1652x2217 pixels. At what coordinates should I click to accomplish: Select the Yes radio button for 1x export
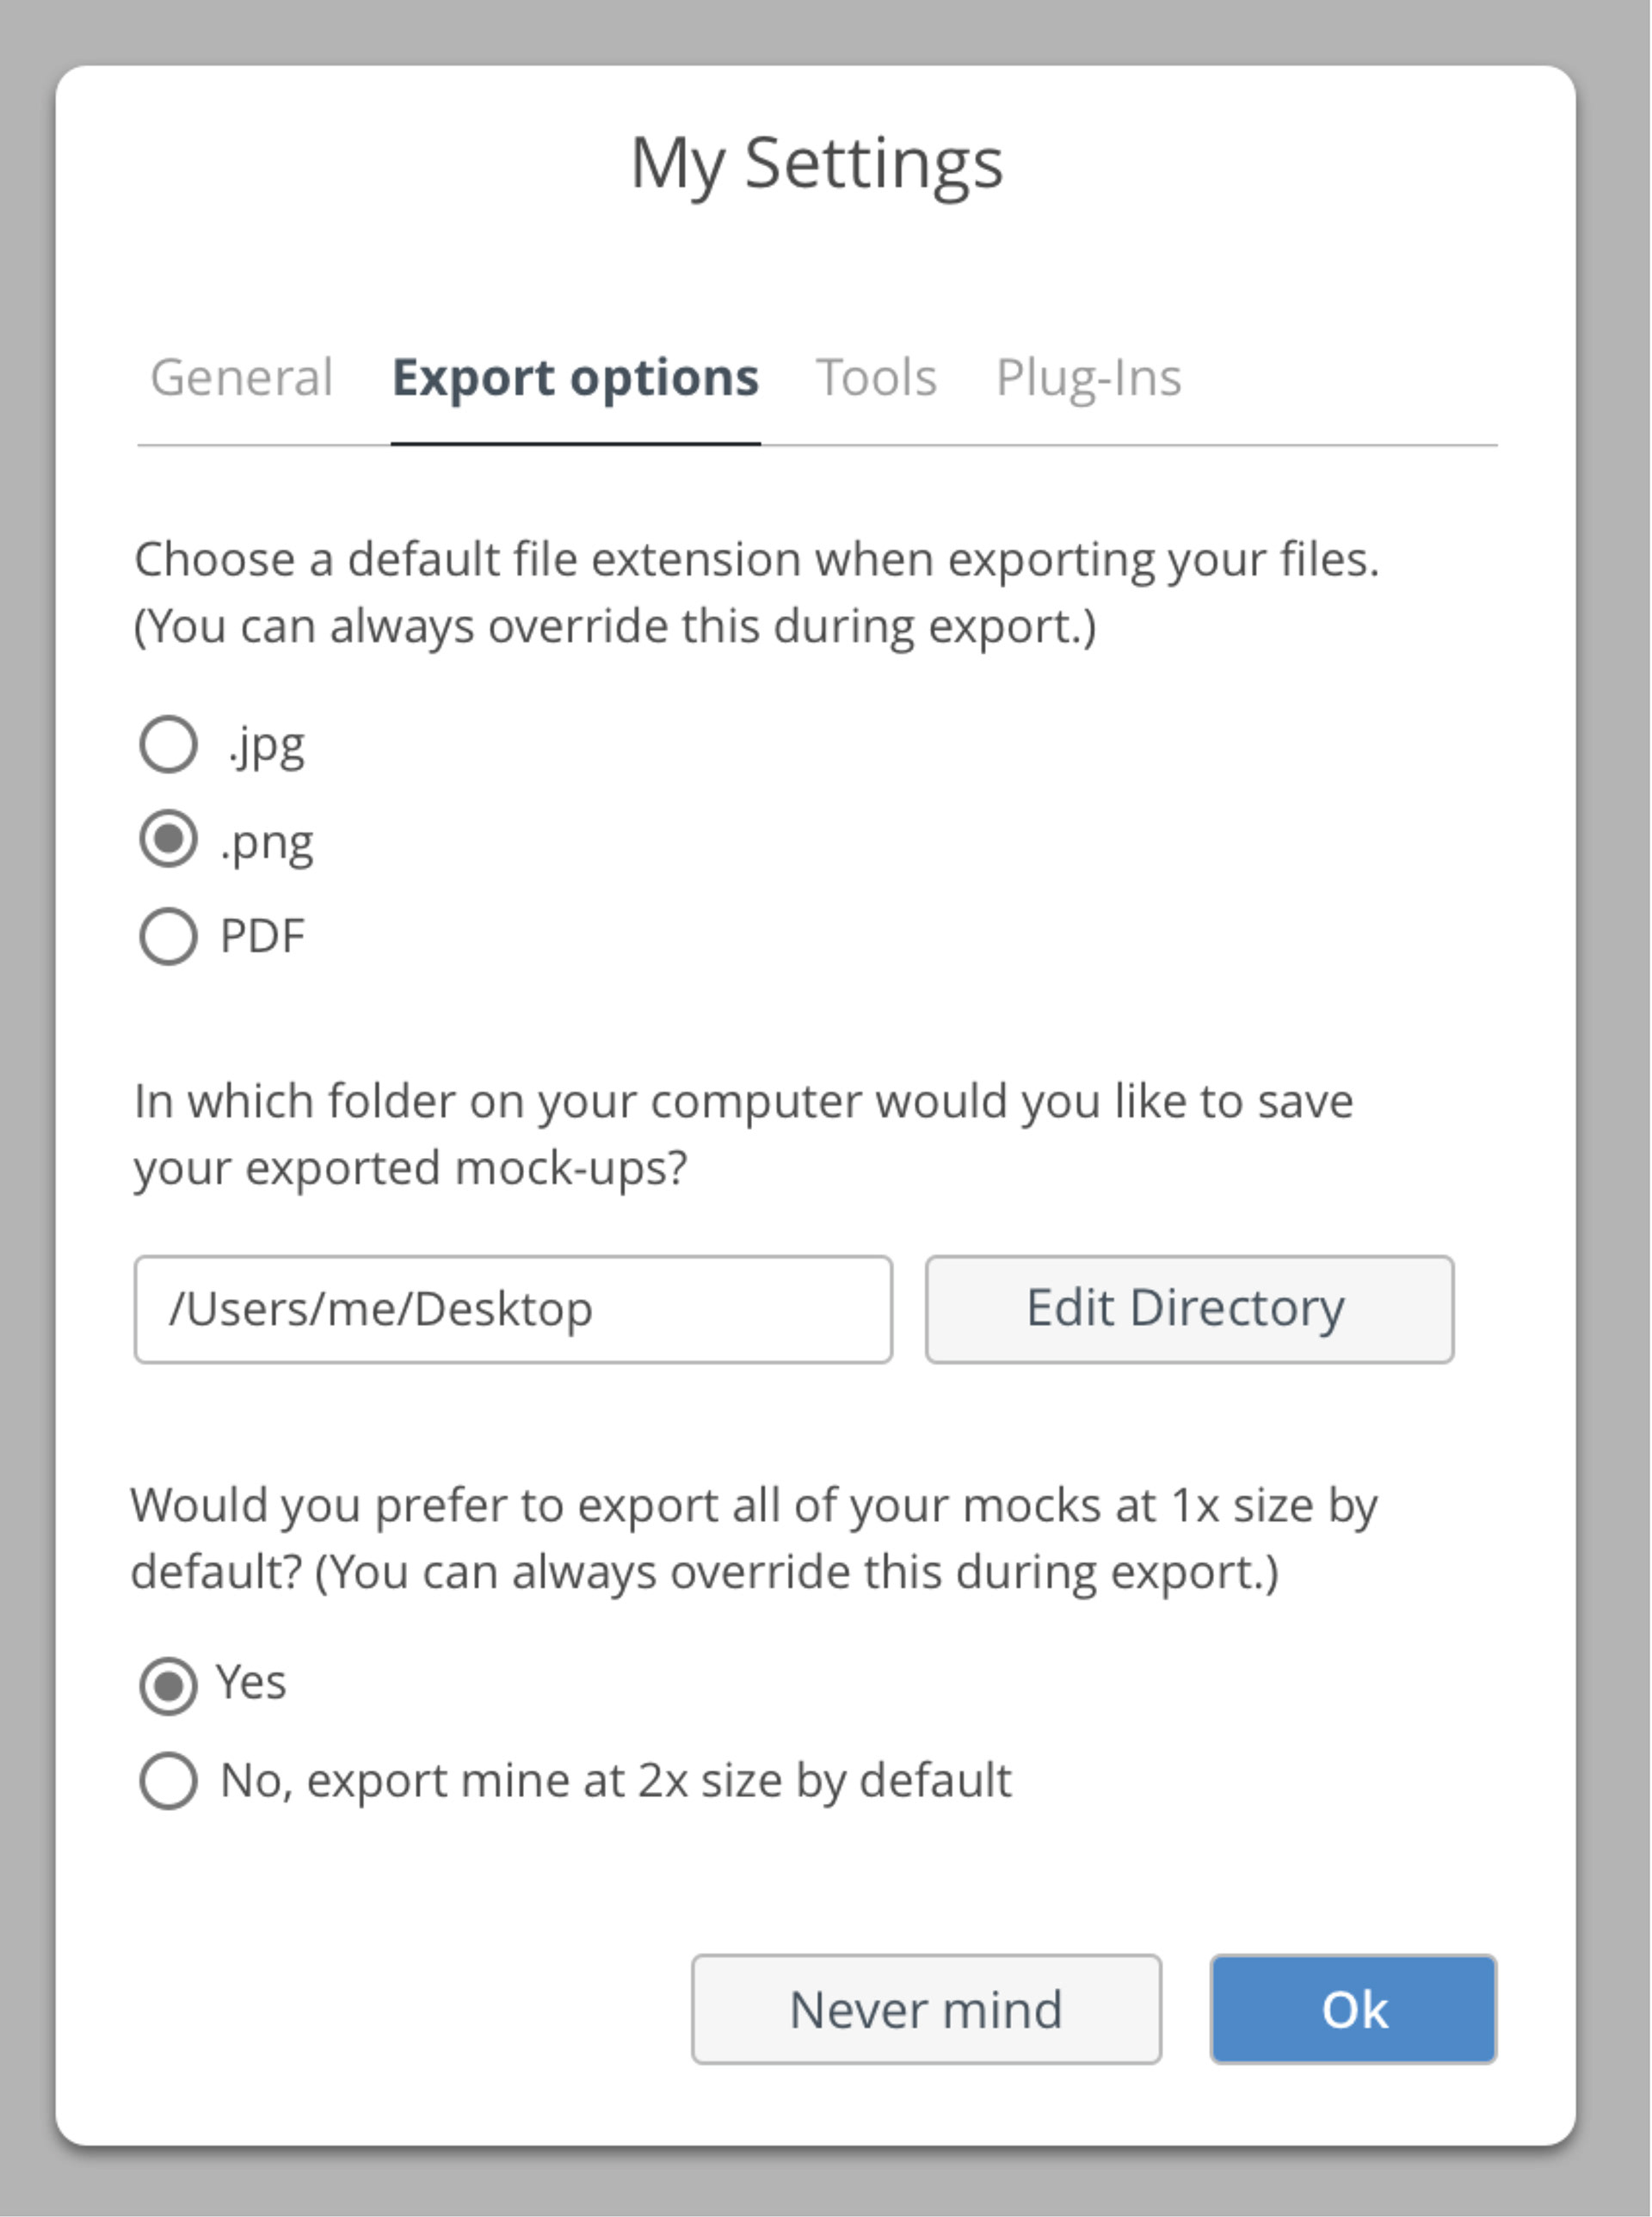(x=168, y=1686)
